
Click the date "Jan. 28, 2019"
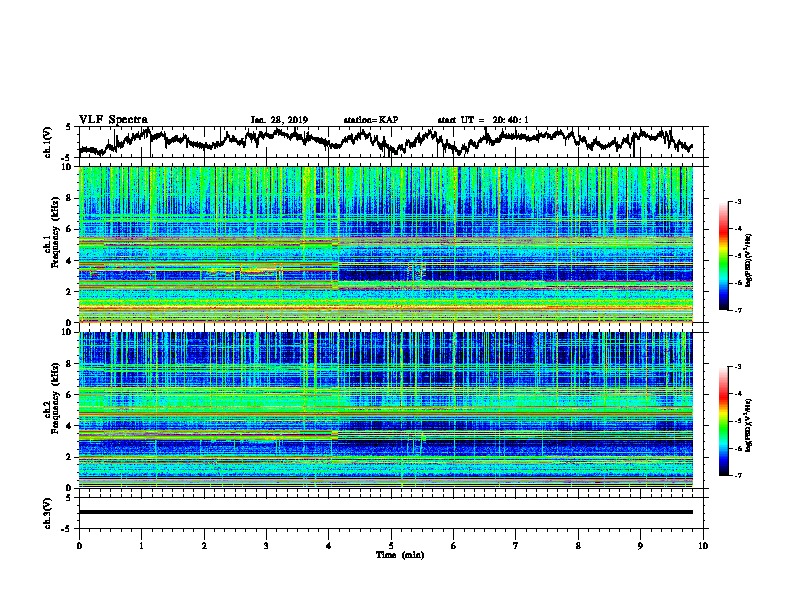[x=279, y=120]
